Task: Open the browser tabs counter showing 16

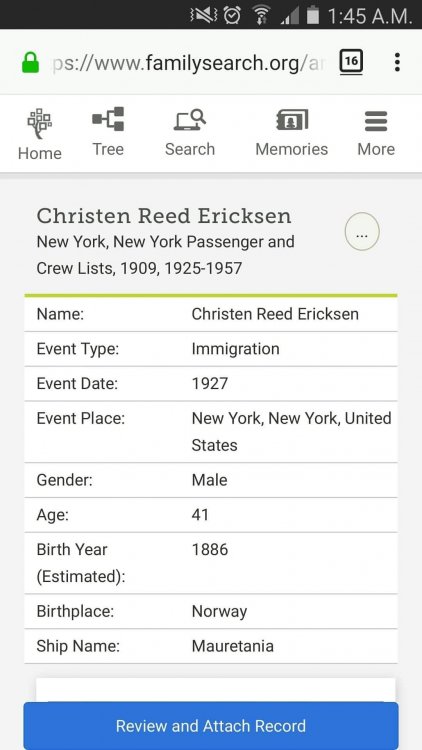Action: click(351, 62)
